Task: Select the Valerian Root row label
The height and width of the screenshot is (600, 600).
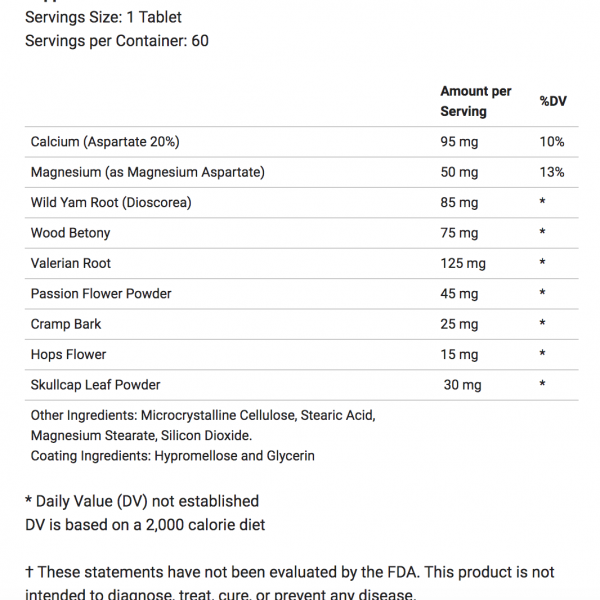Action: [71, 263]
